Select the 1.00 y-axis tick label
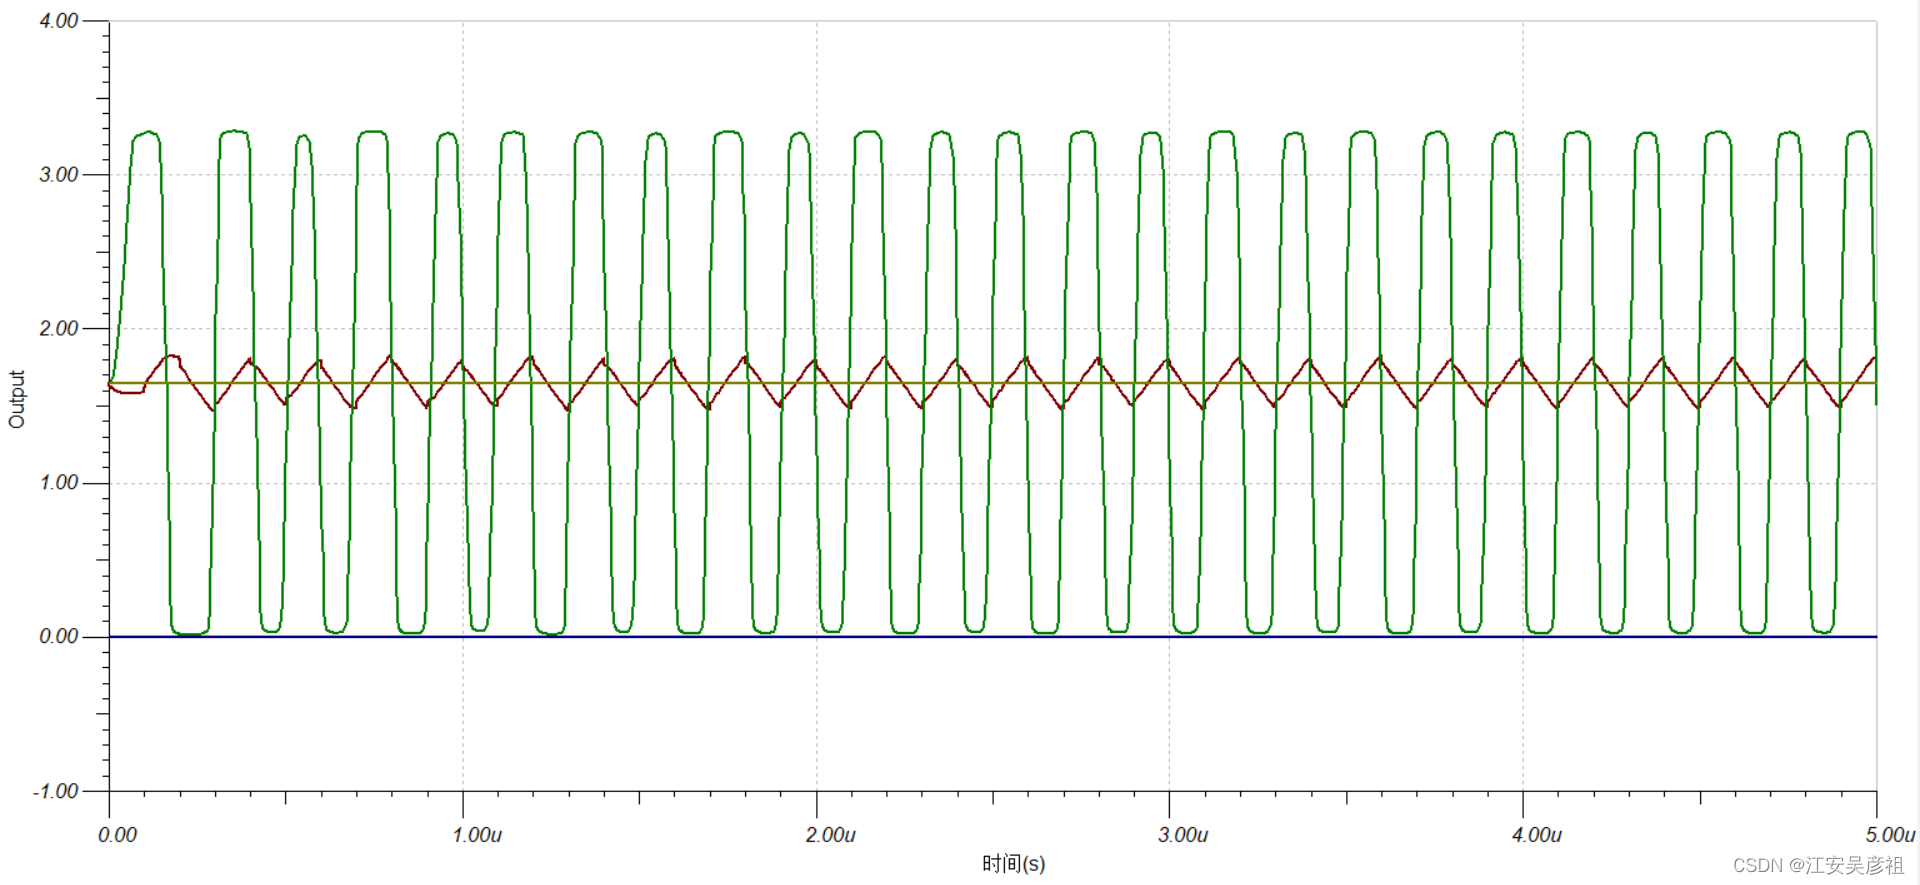The image size is (1920, 885). coord(58,483)
